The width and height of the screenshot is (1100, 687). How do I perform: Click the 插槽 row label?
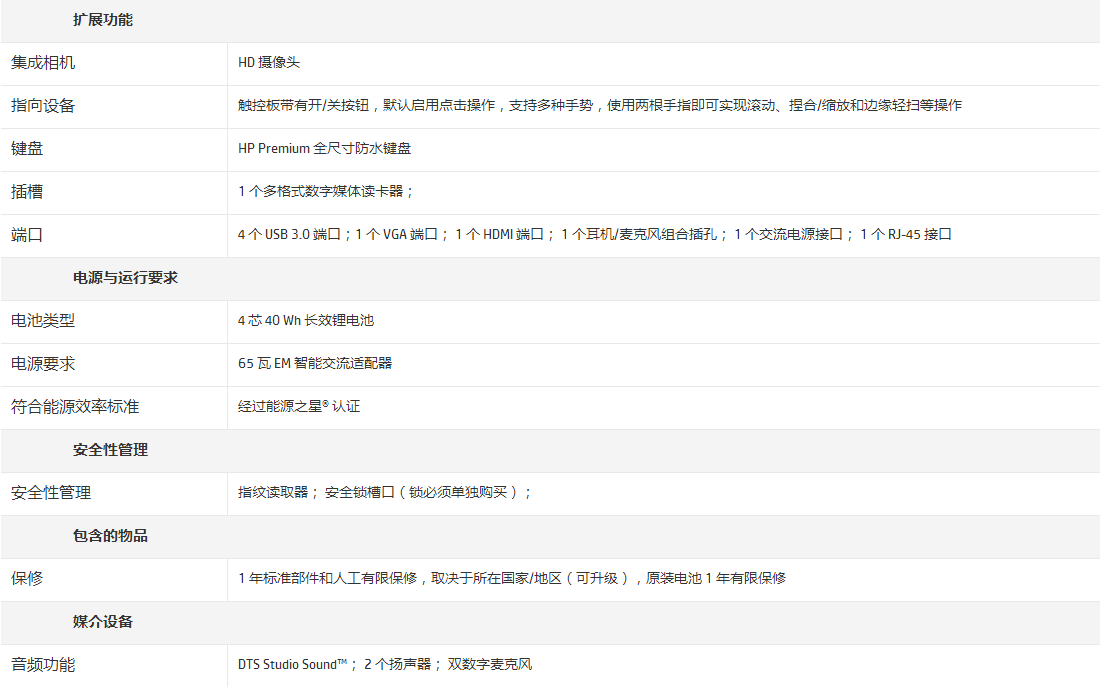click(27, 192)
